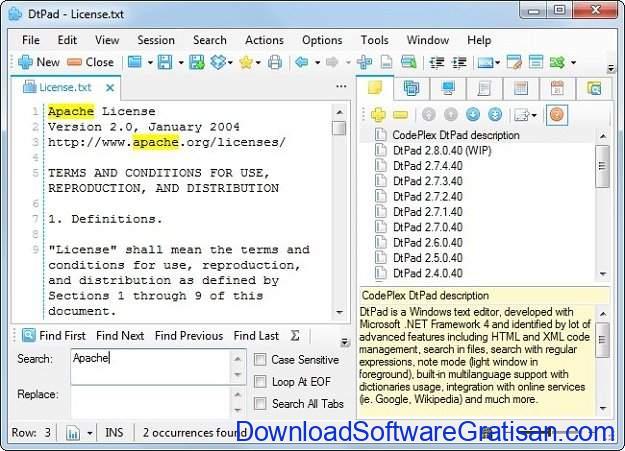
Task: Open the Tools menu
Action: click(374, 40)
